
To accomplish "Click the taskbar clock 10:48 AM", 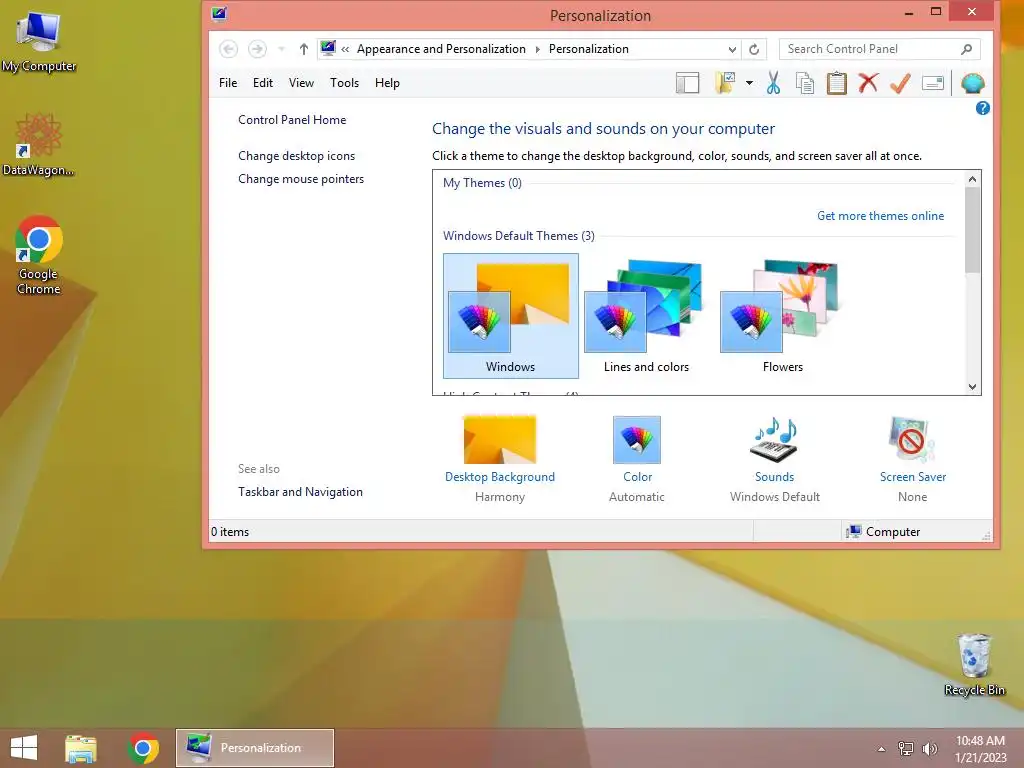I will 980,741.
